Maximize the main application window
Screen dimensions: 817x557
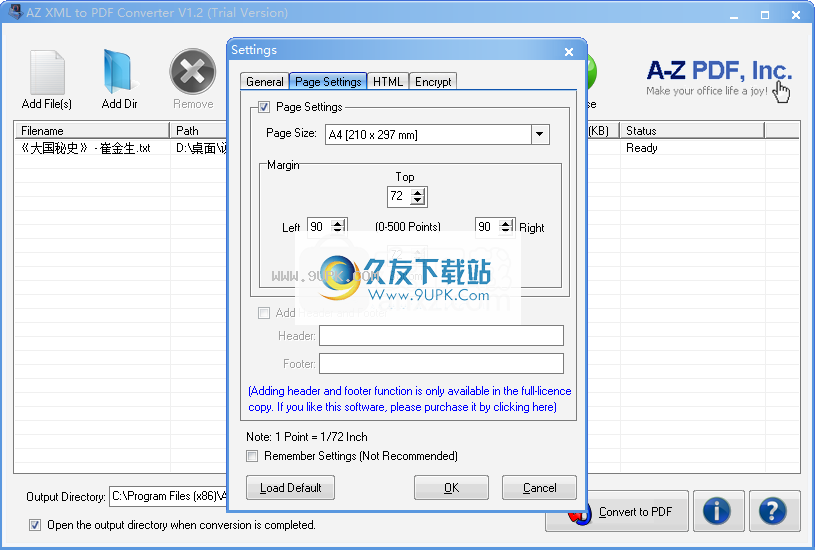[765, 15]
